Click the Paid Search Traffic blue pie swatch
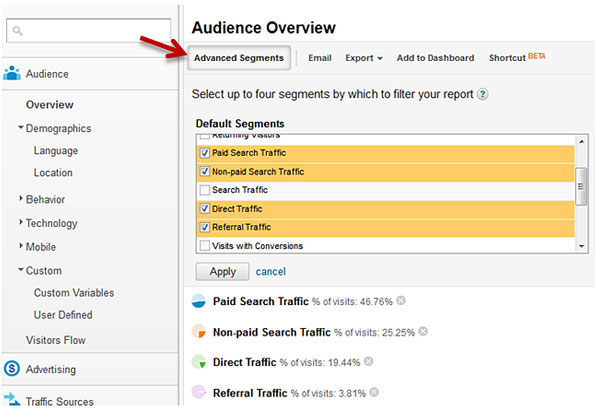 [x=198, y=301]
